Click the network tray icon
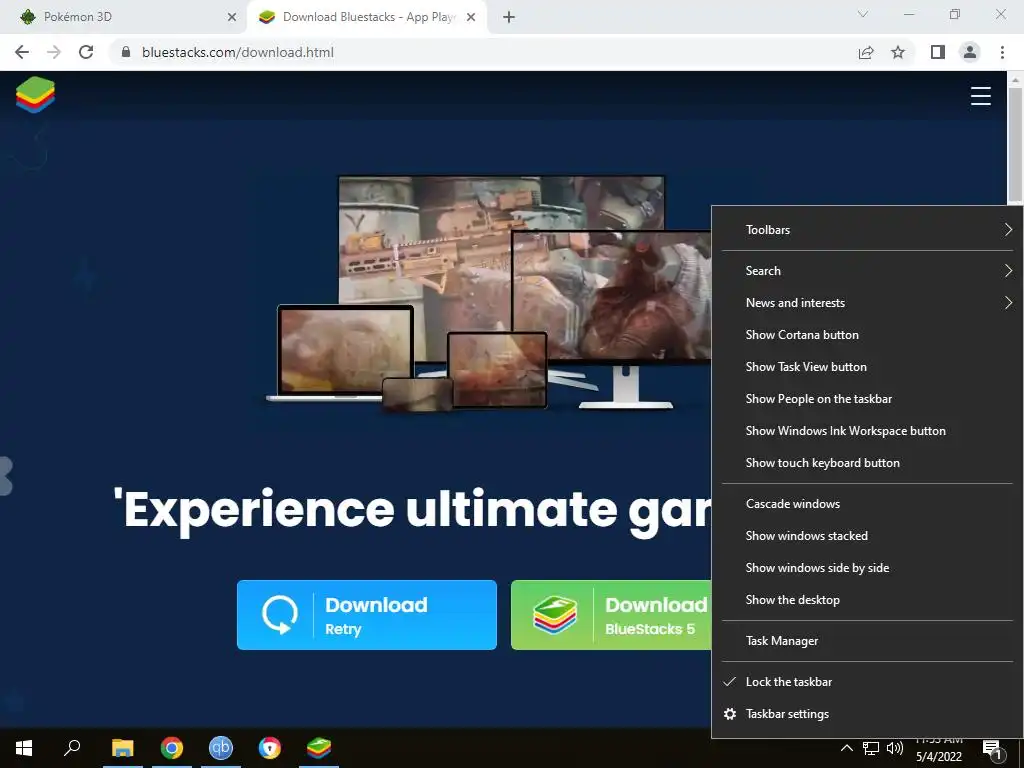The image size is (1024, 768). coord(871,748)
